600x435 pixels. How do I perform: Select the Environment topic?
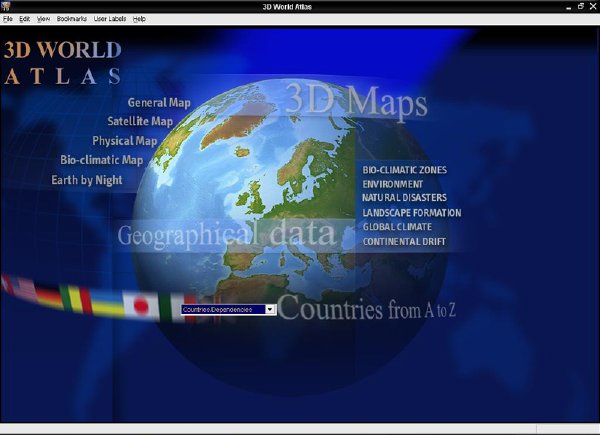[x=393, y=184]
